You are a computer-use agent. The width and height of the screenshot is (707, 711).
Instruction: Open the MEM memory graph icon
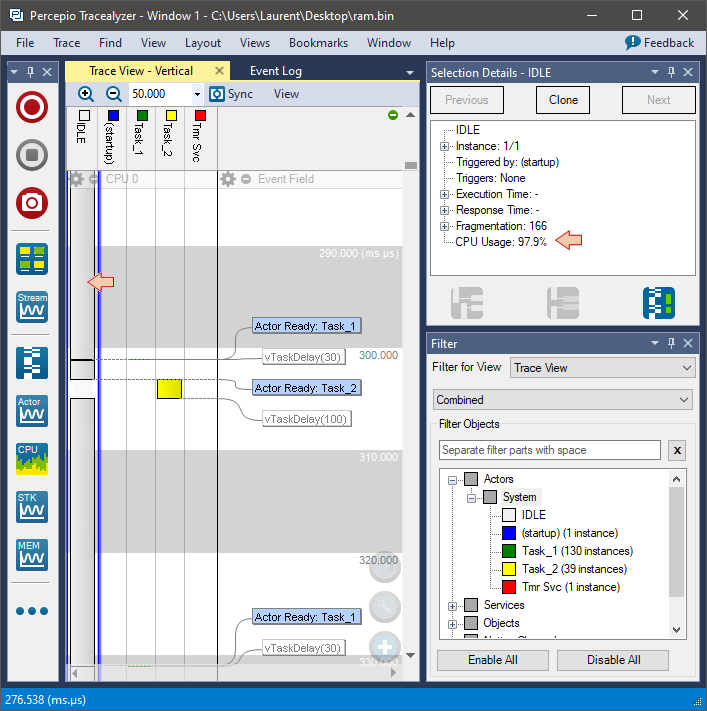32,555
